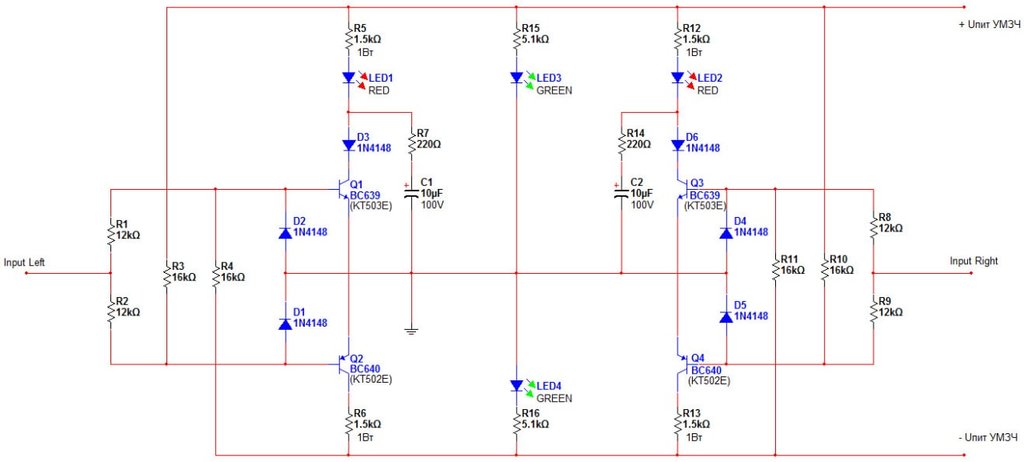
Task: Select resistor R5 1.5kΩ symbol
Action: click(349, 39)
